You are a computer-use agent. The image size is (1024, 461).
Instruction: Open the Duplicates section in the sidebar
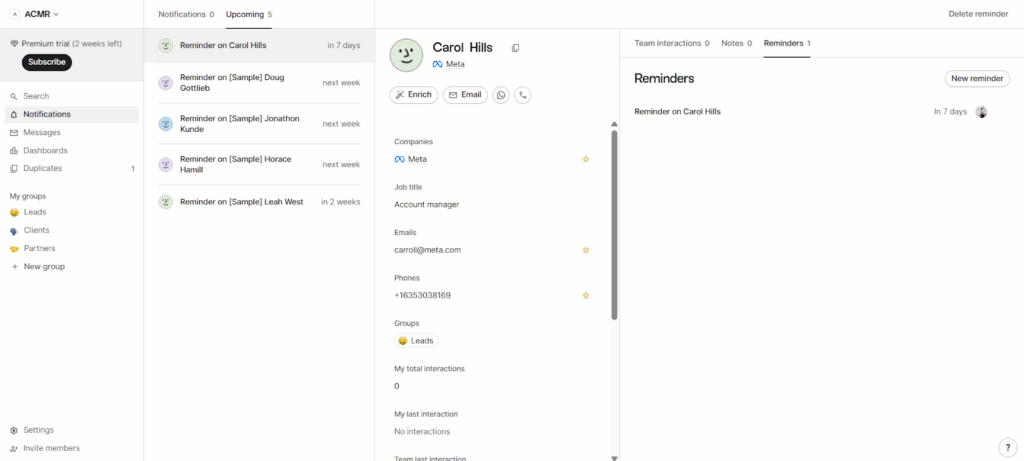[42, 168]
